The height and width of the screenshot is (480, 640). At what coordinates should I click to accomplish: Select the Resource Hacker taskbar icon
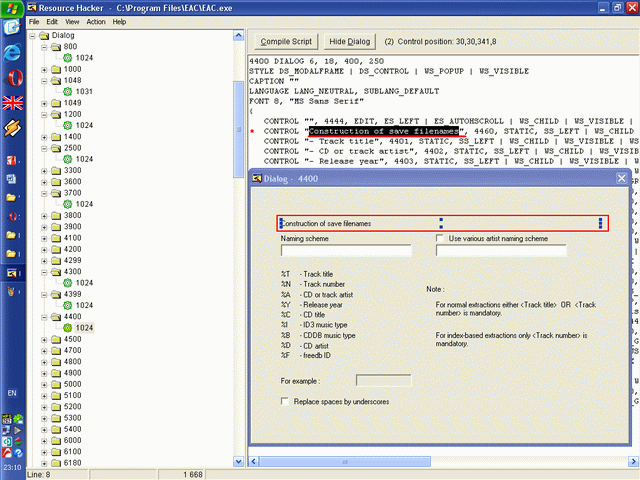[x=12, y=273]
